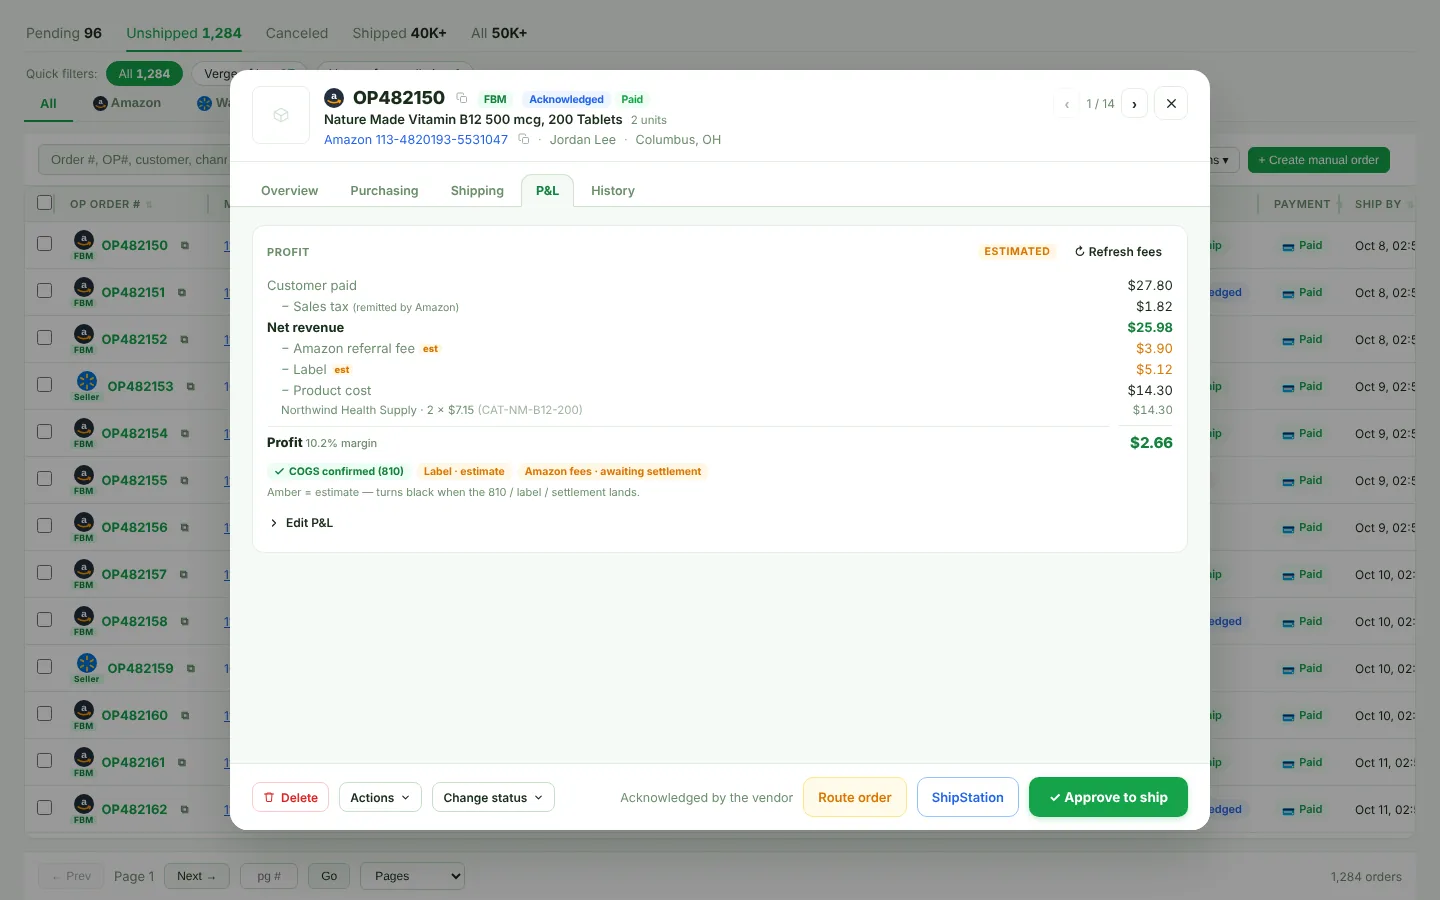Open the History tab

tap(613, 191)
